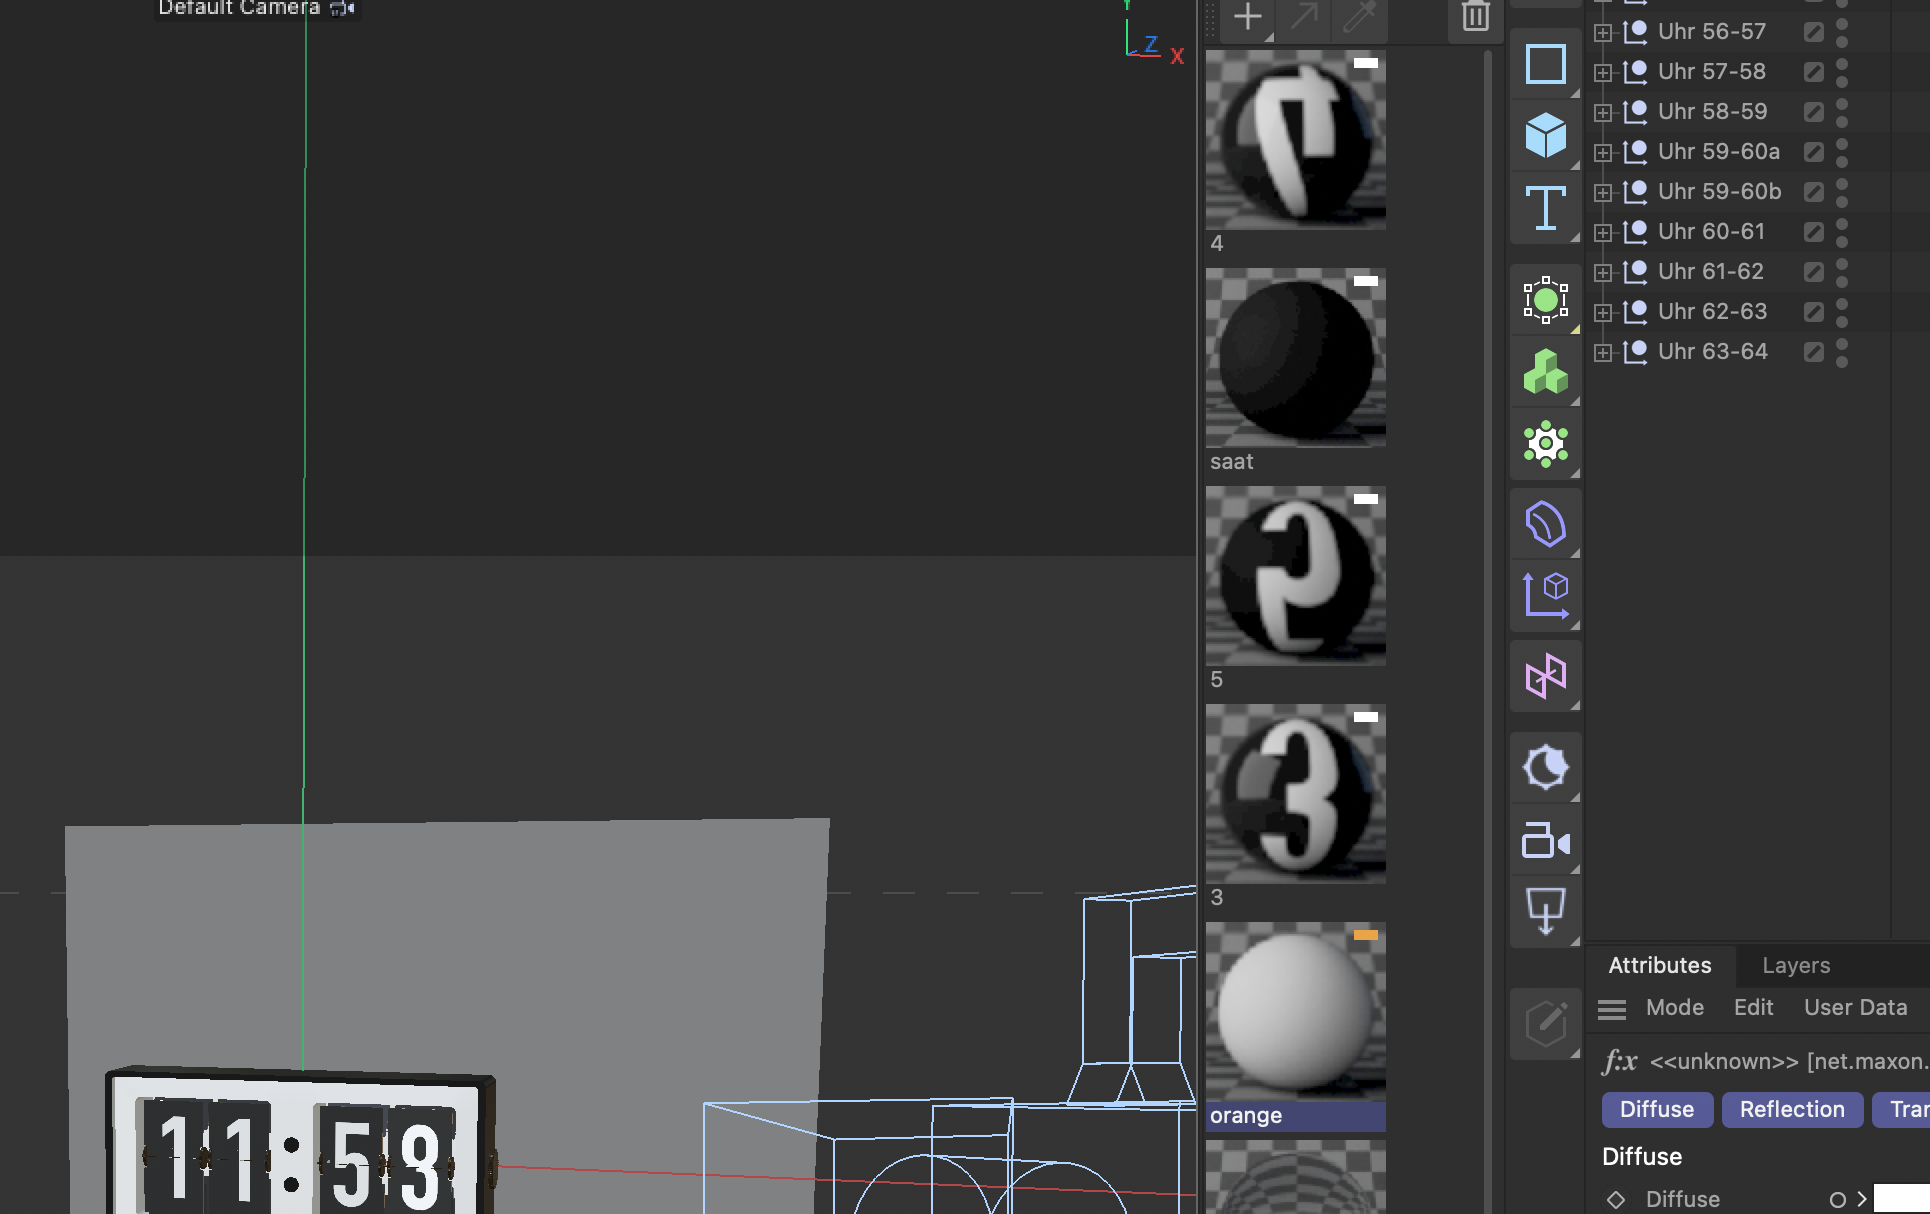Select the Uhr 62-63 object name
Viewport: 1930px width, 1214px height.
(x=1713, y=312)
